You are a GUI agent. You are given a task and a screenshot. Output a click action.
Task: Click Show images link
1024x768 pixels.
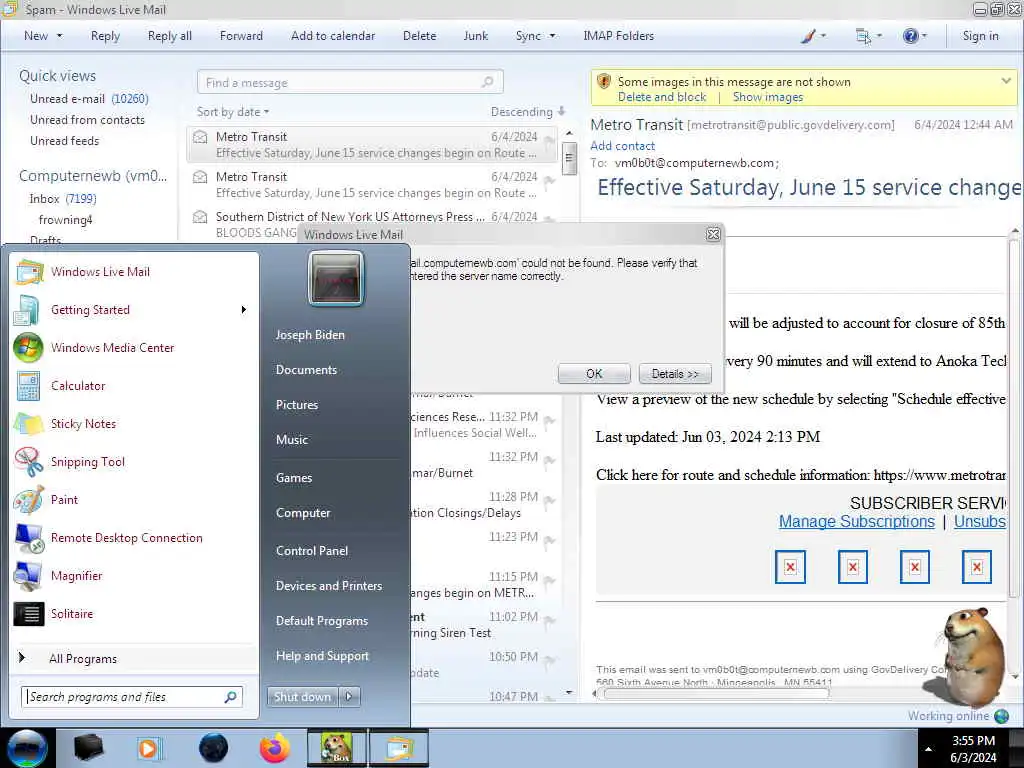[x=767, y=97]
